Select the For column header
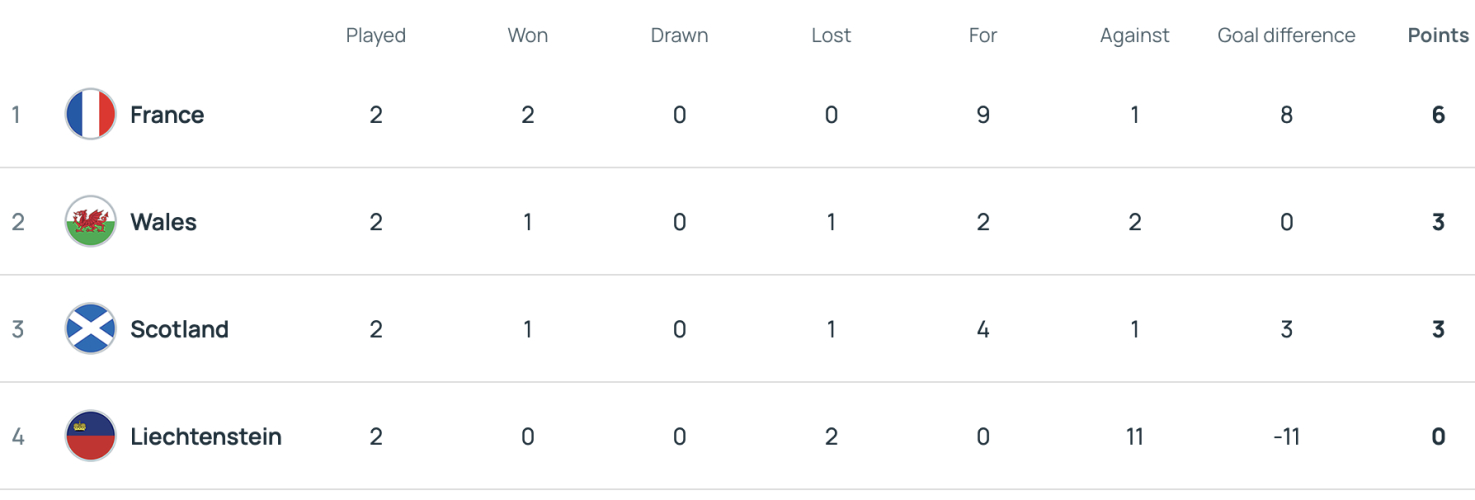Image resolution: width=1475 pixels, height=500 pixels. (983, 35)
